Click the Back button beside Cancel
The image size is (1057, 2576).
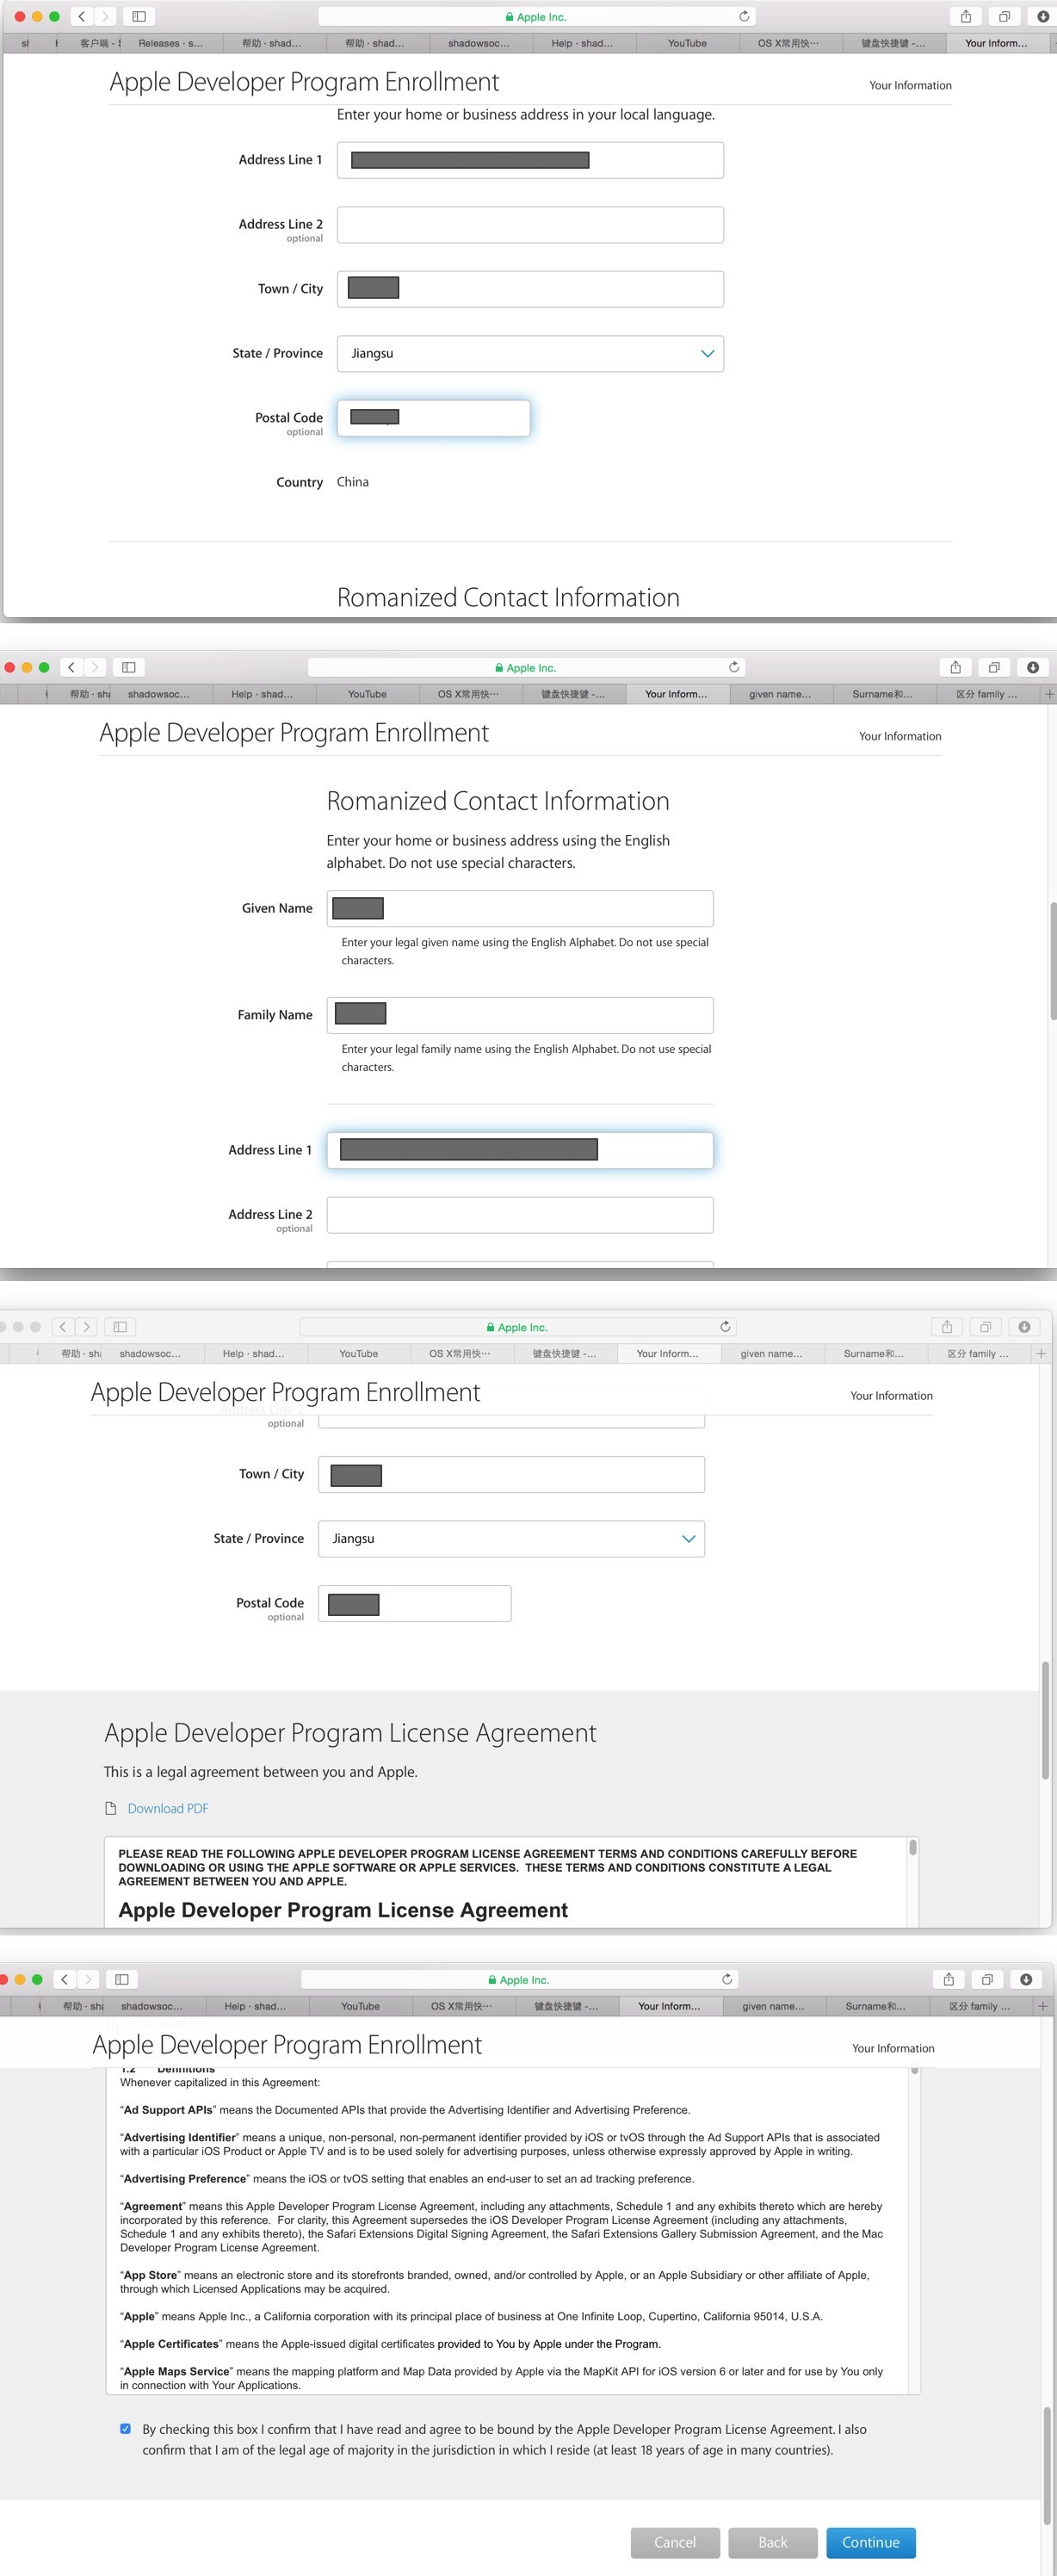pos(773,2542)
